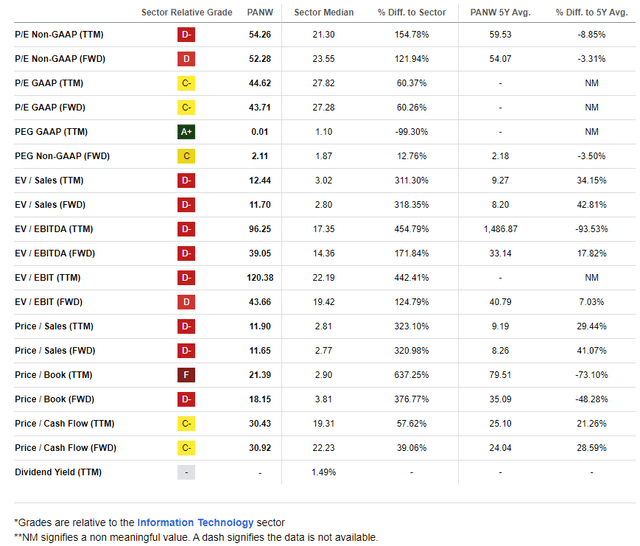Click the -93.53% diff to 5Y average
The height and width of the screenshot is (546, 640).
click(x=591, y=229)
